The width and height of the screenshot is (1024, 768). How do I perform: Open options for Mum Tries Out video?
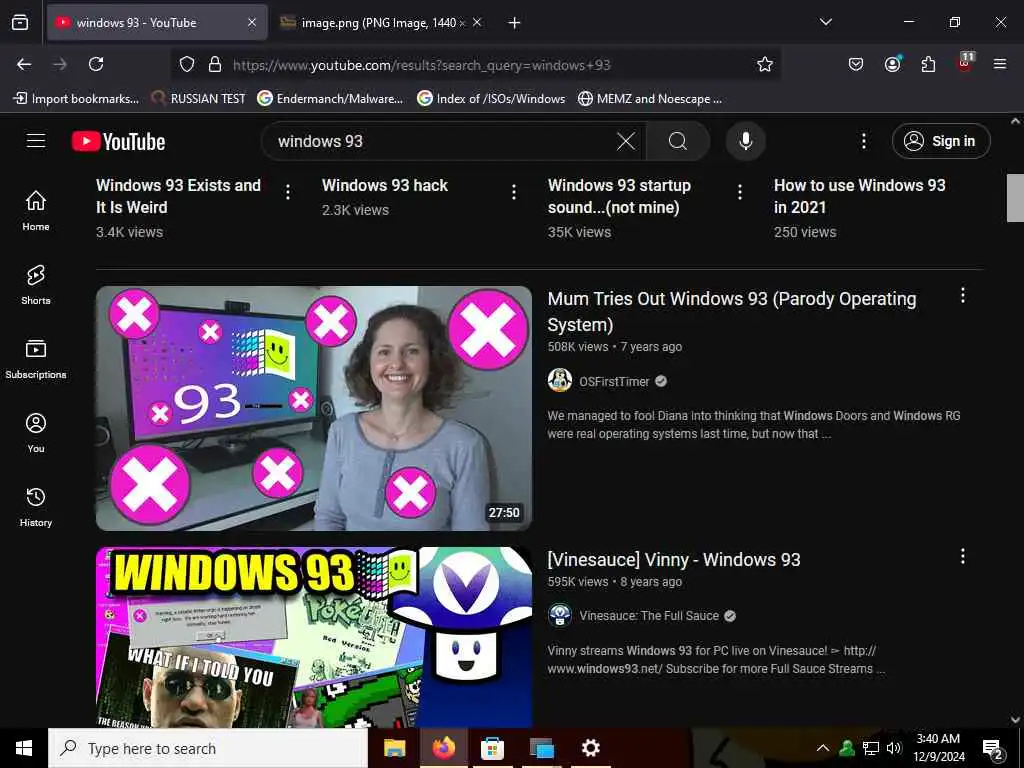pos(963,295)
